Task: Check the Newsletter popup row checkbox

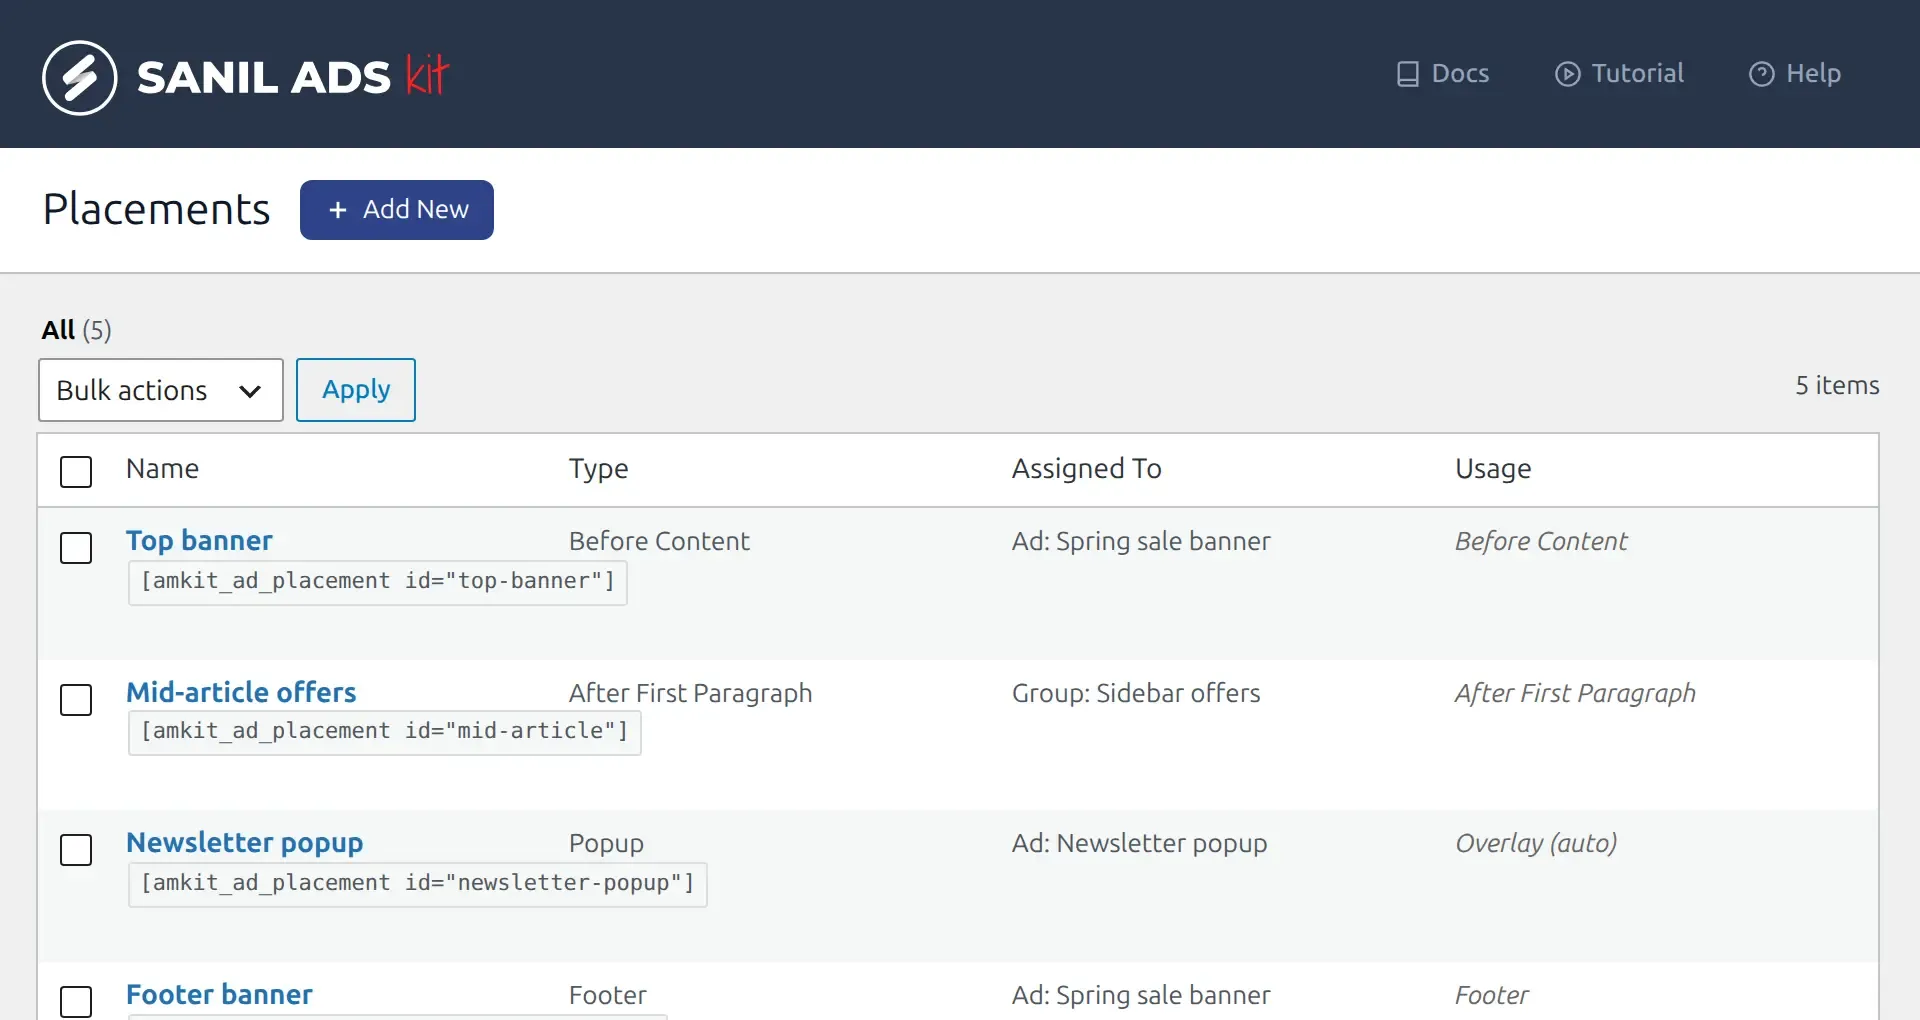Action: coord(76,850)
